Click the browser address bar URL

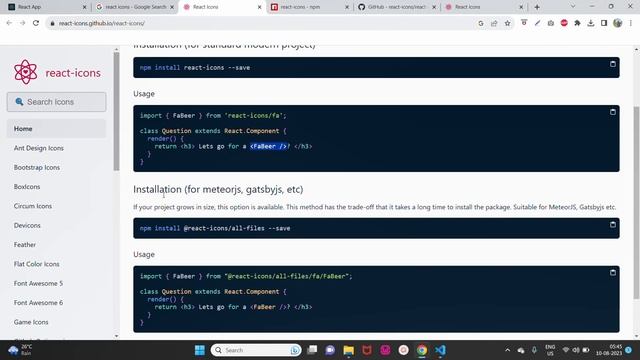pos(102,23)
